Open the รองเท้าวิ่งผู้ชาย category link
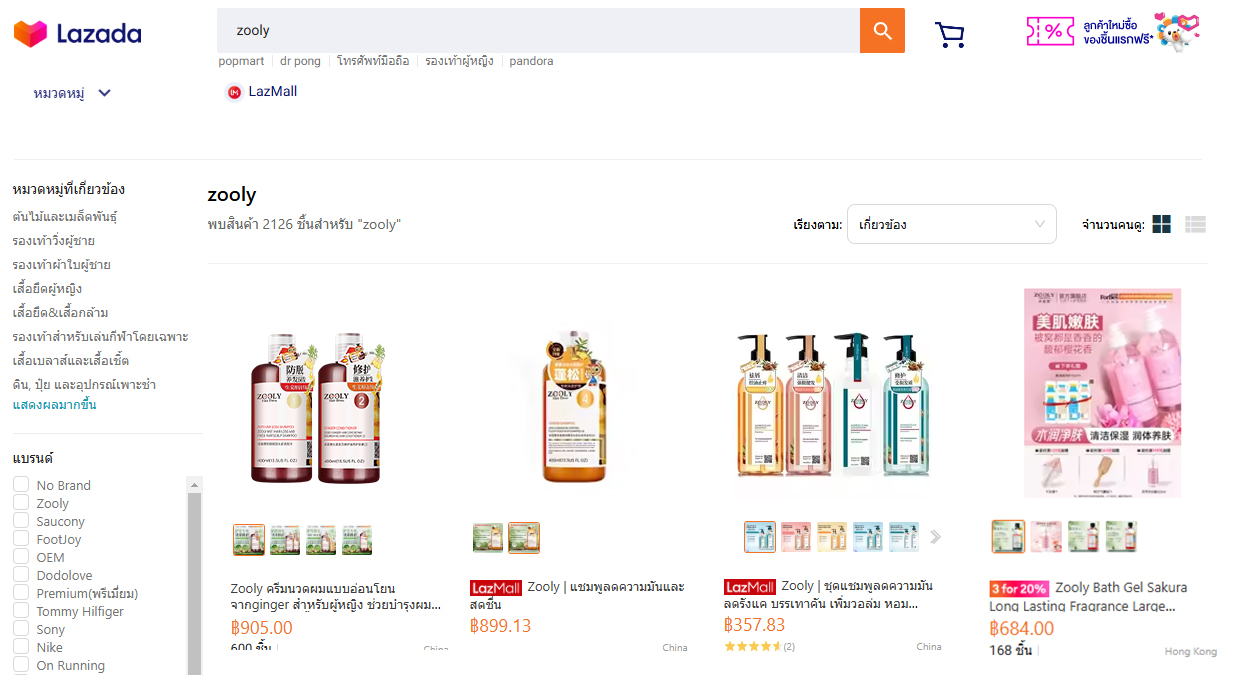Viewport: 1245px width, 675px height. click(54, 241)
